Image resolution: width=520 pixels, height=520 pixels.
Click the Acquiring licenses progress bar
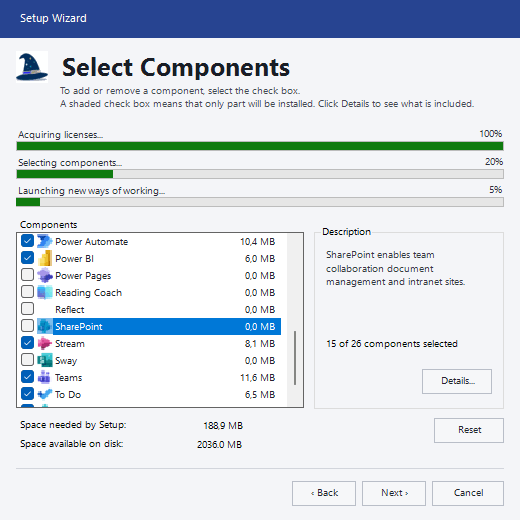point(260,146)
